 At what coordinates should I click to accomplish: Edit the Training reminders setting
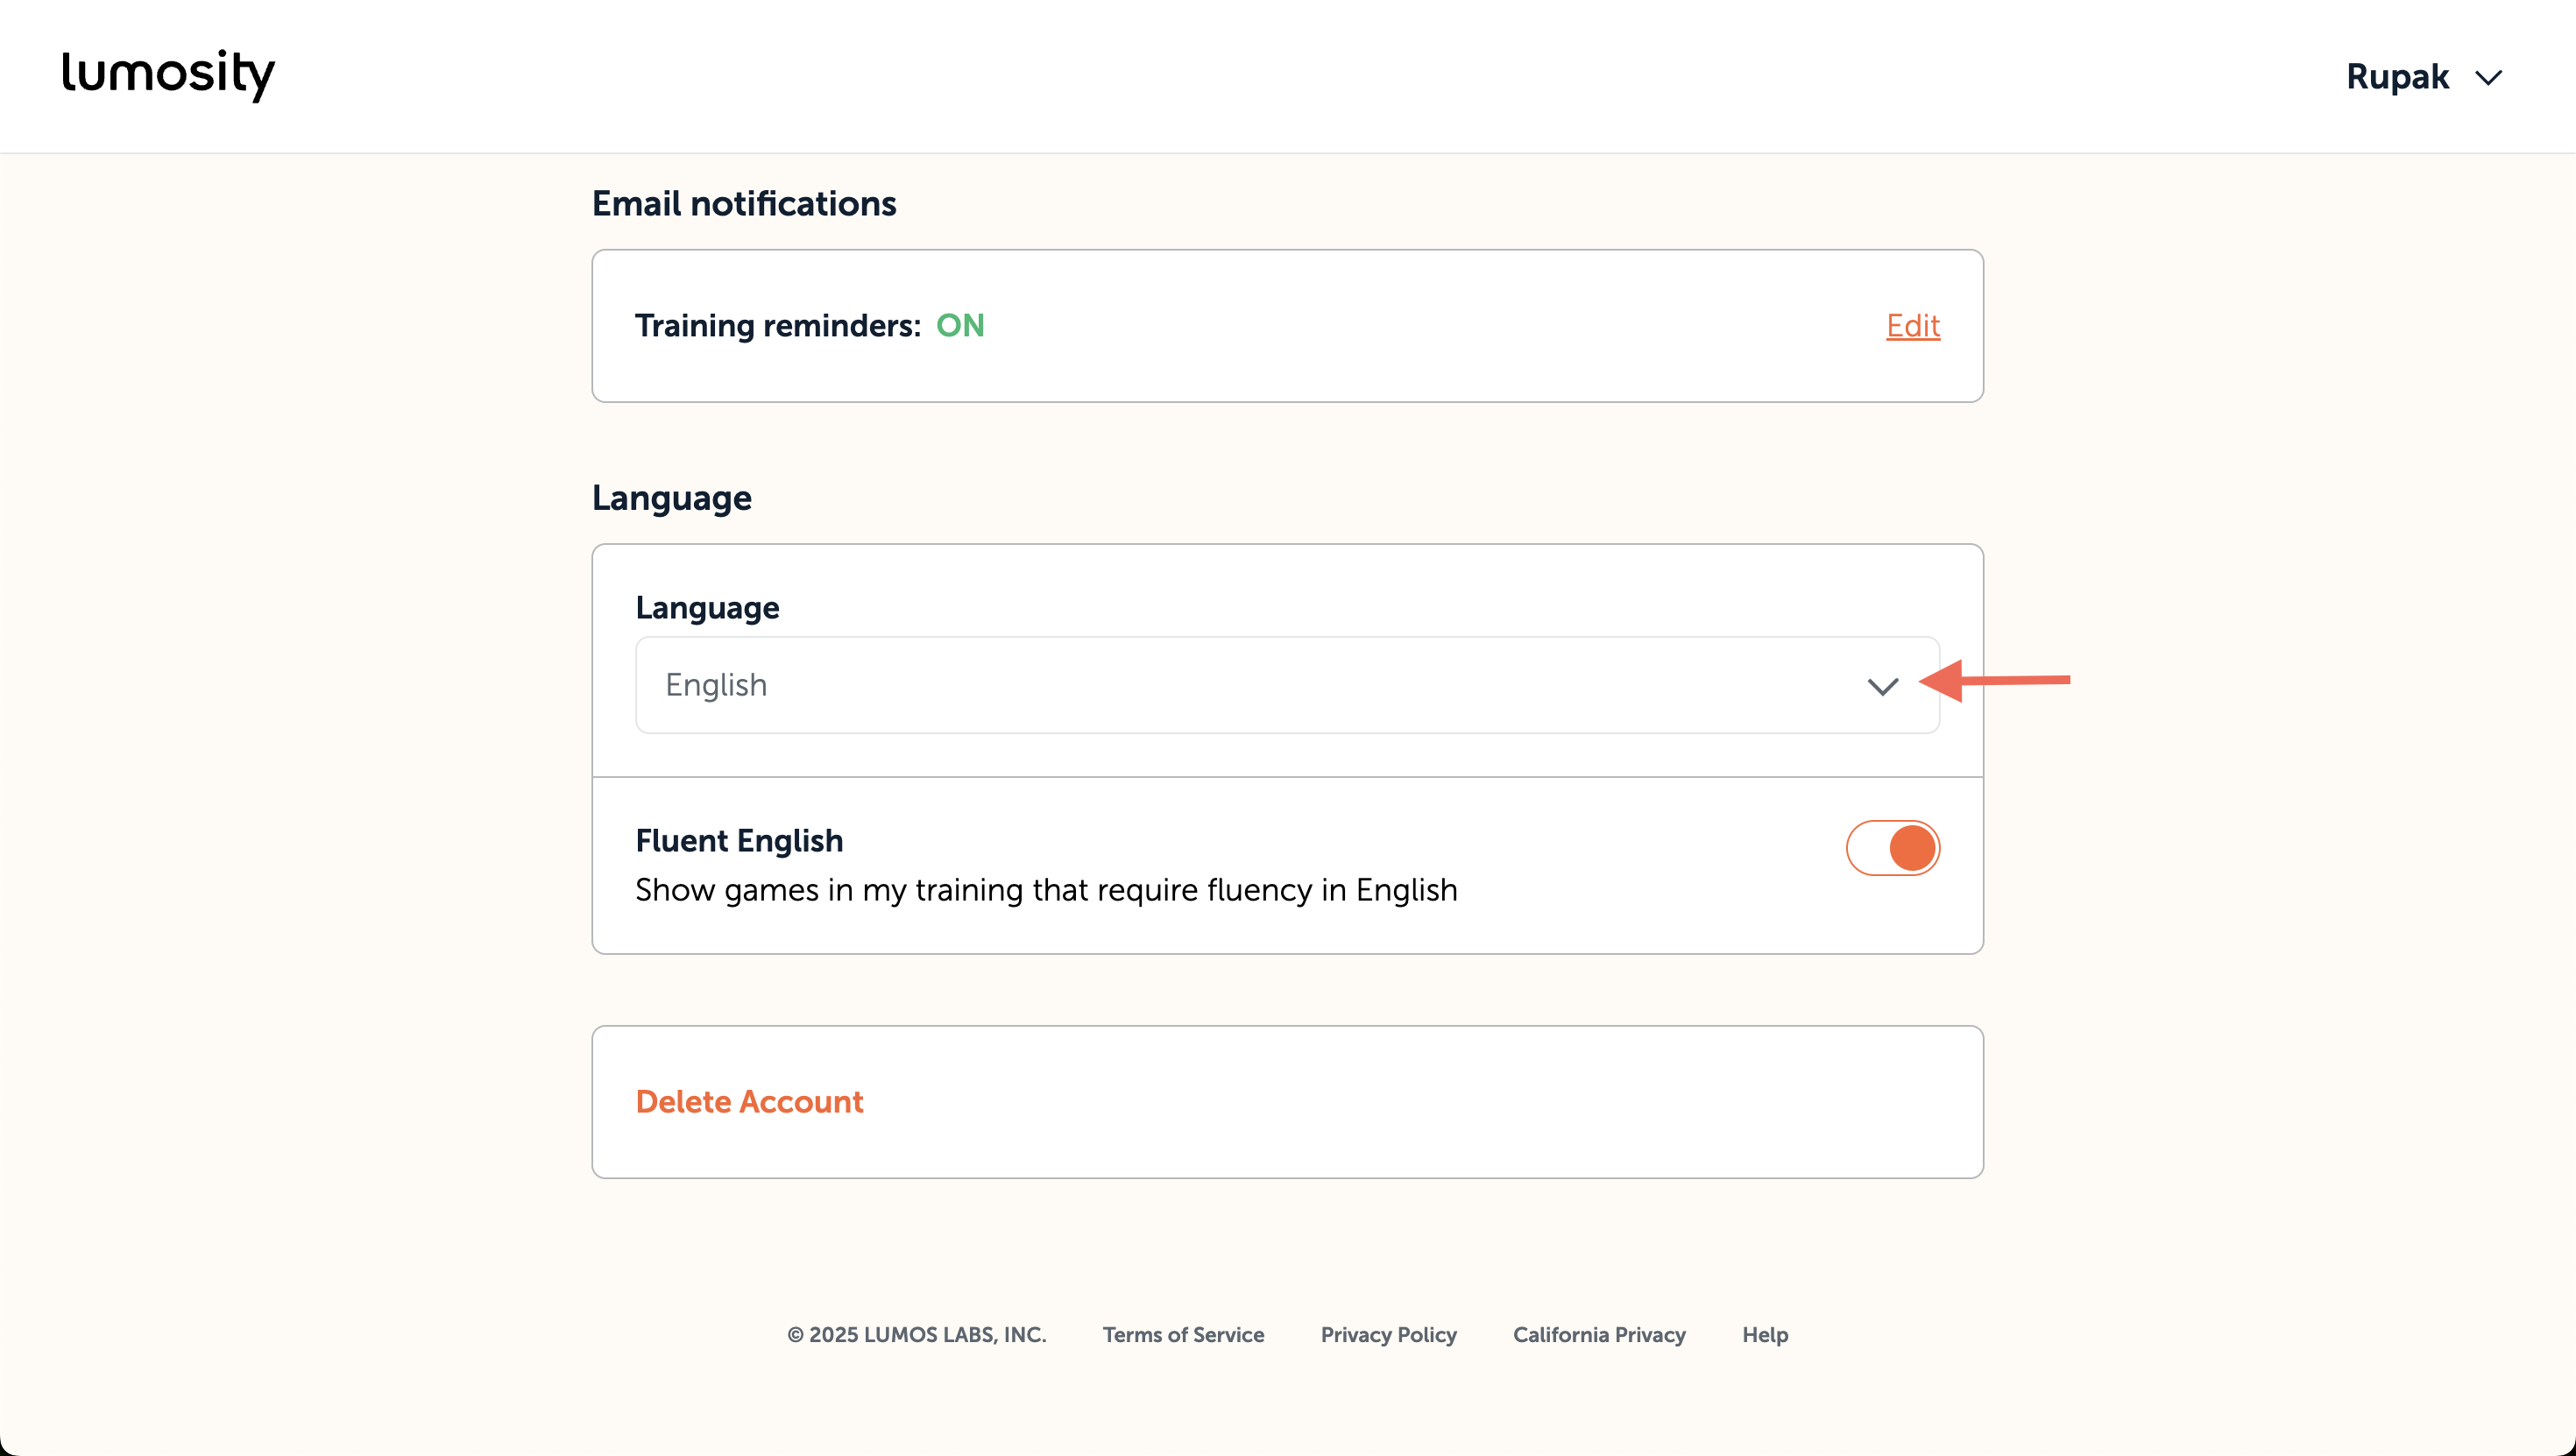coord(1912,326)
